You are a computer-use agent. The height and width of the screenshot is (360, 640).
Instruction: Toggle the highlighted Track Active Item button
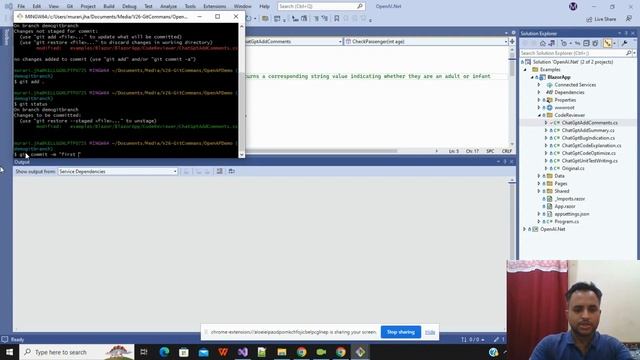tap(607, 43)
